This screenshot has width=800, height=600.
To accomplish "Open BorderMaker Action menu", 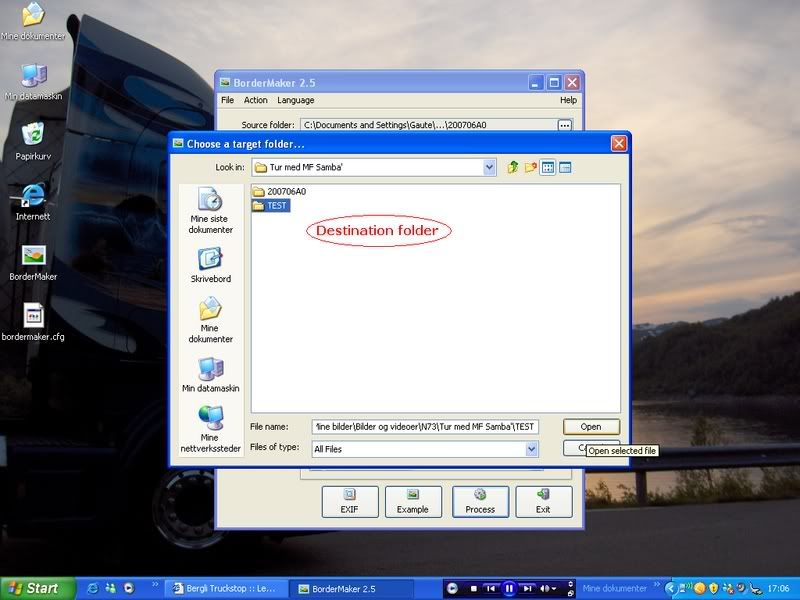I will coord(256,100).
